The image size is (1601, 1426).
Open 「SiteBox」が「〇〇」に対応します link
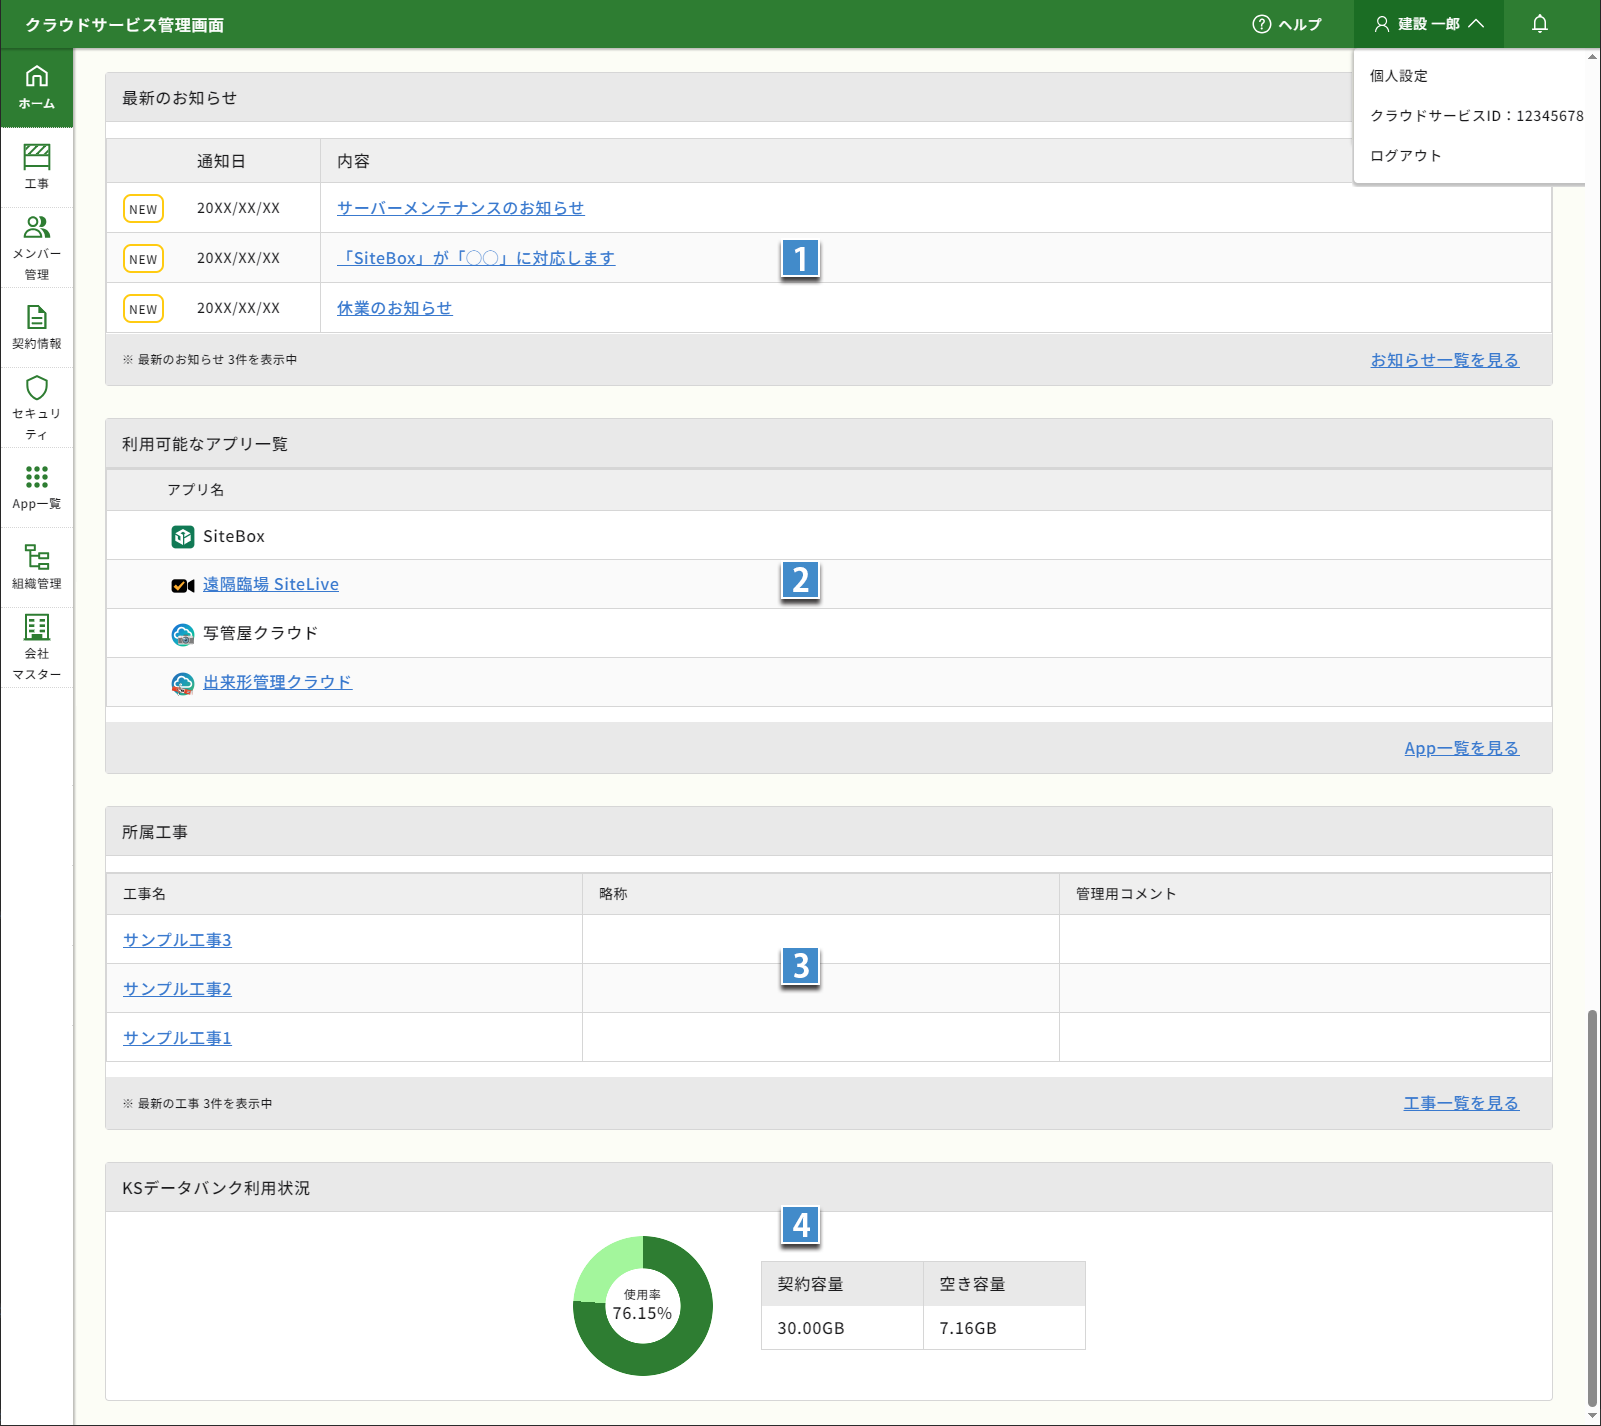[x=476, y=258]
